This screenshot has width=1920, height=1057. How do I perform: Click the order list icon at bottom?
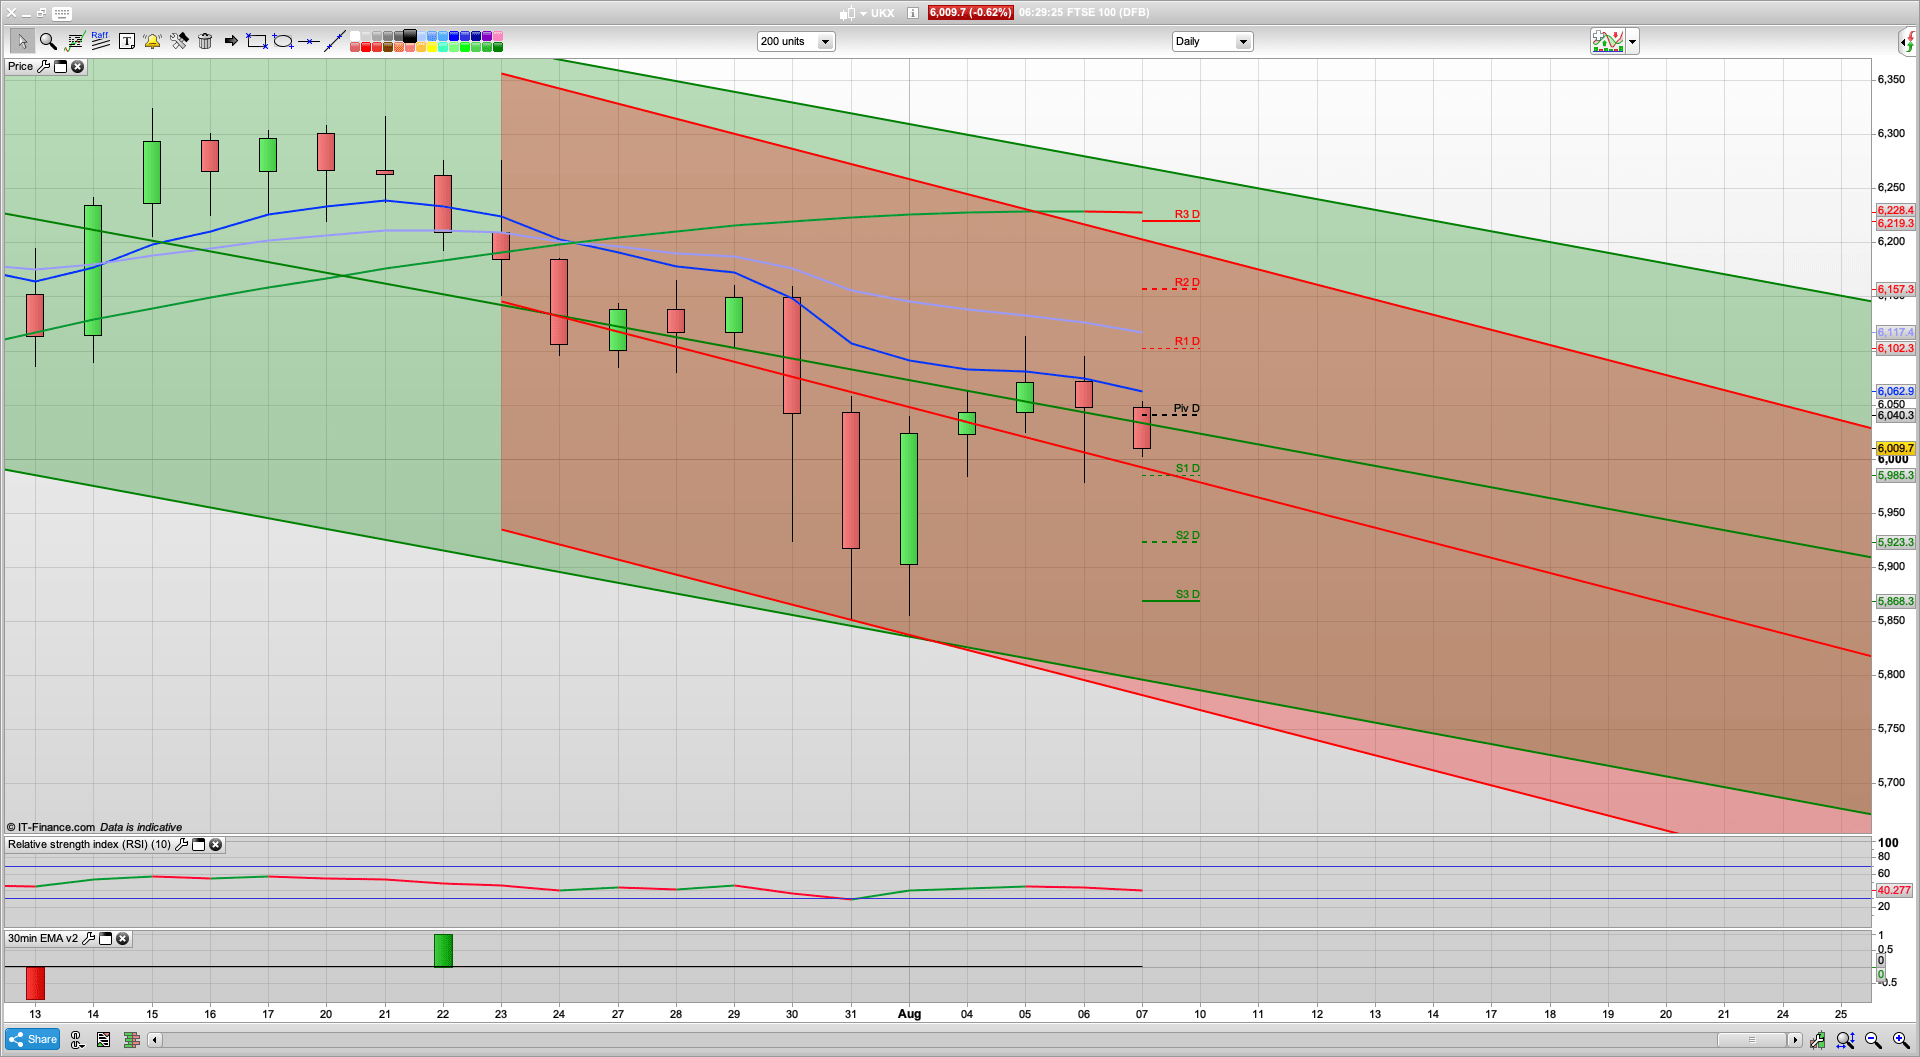tap(103, 1040)
